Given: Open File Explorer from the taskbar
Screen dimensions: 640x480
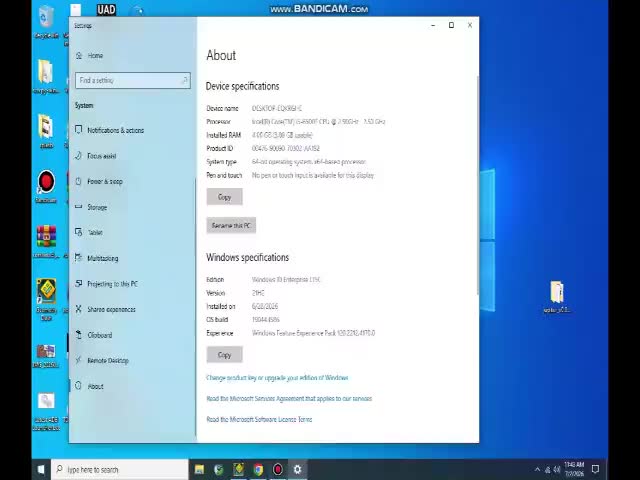Looking at the screenshot, I should click(x=199, y=469).
